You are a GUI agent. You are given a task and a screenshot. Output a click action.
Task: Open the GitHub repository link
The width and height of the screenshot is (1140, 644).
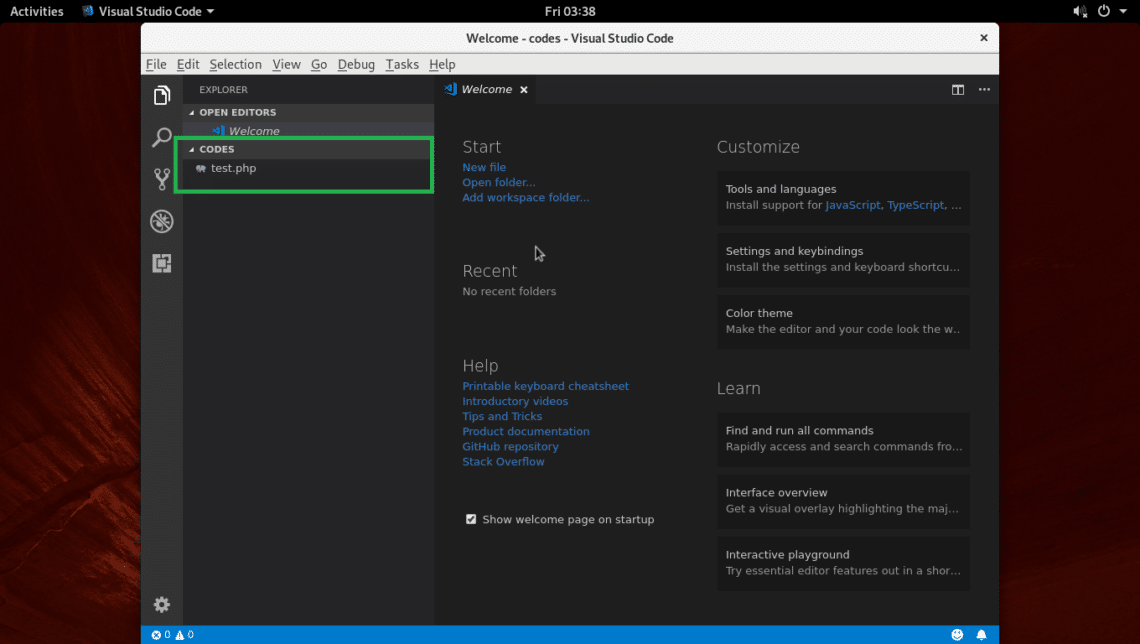click(510, 446)
